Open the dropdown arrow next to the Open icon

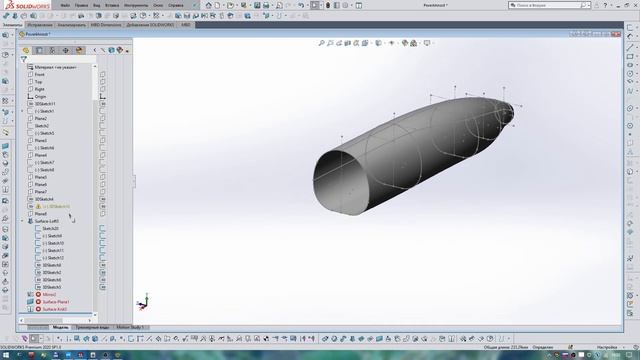(236, 5)
